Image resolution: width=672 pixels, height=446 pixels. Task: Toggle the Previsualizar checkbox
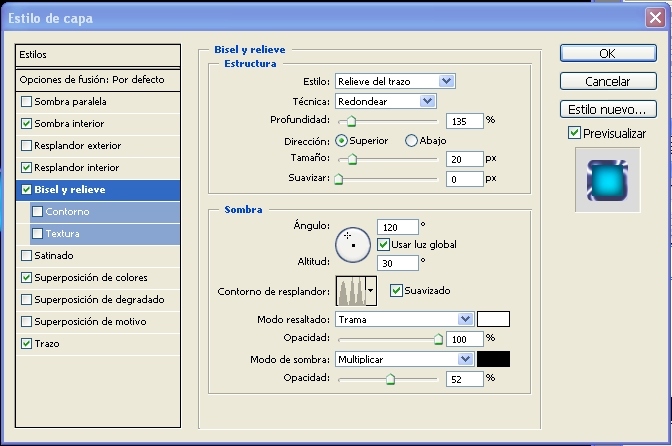[574, 133]
